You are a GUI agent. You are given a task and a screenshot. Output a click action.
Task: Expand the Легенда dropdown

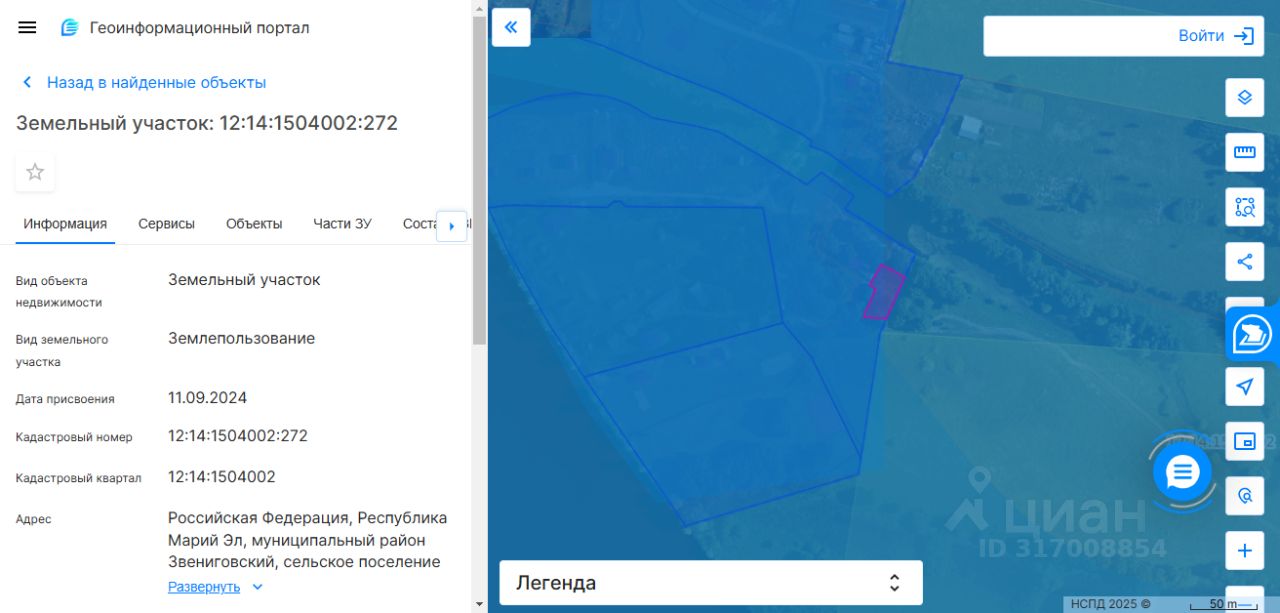711,583
